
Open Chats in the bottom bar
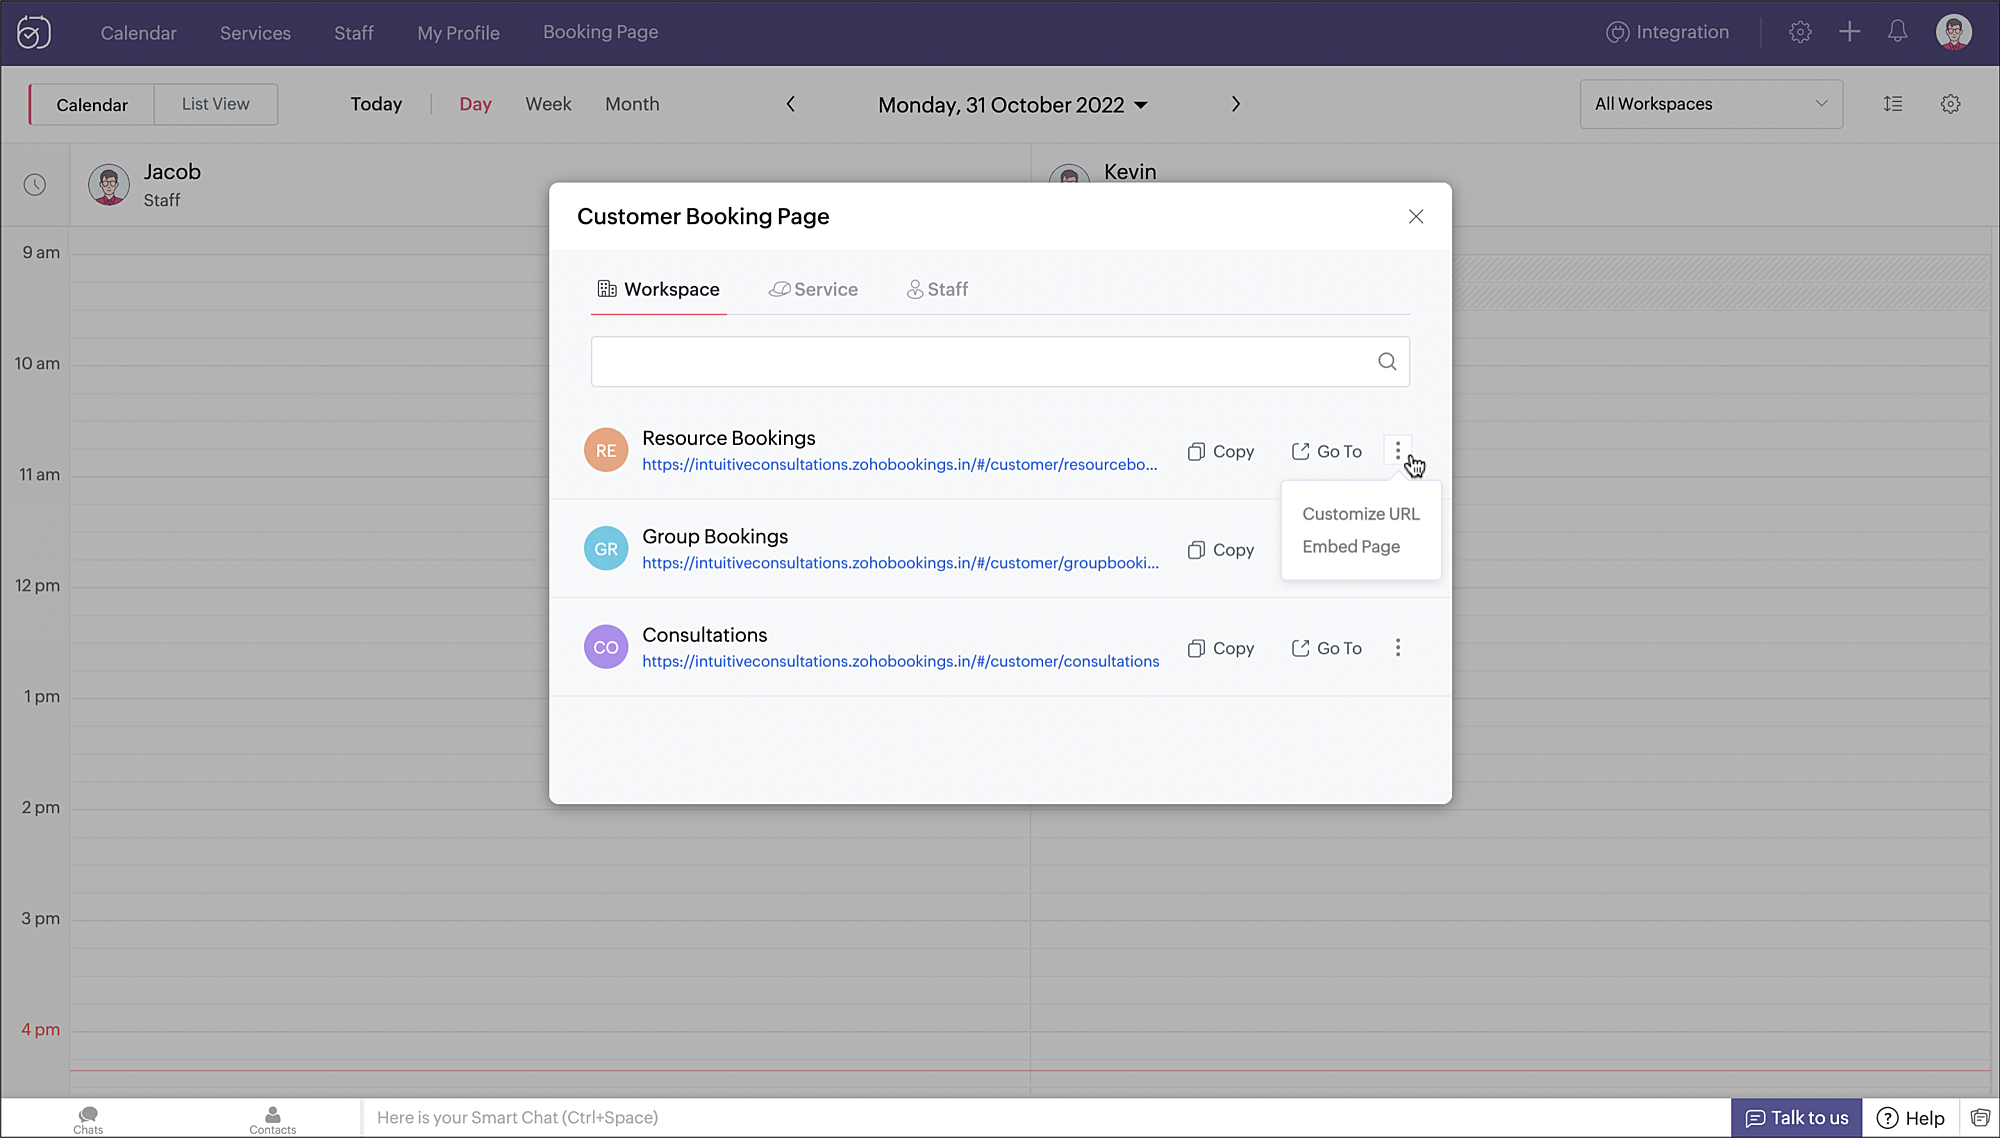tap(88, 1119)
